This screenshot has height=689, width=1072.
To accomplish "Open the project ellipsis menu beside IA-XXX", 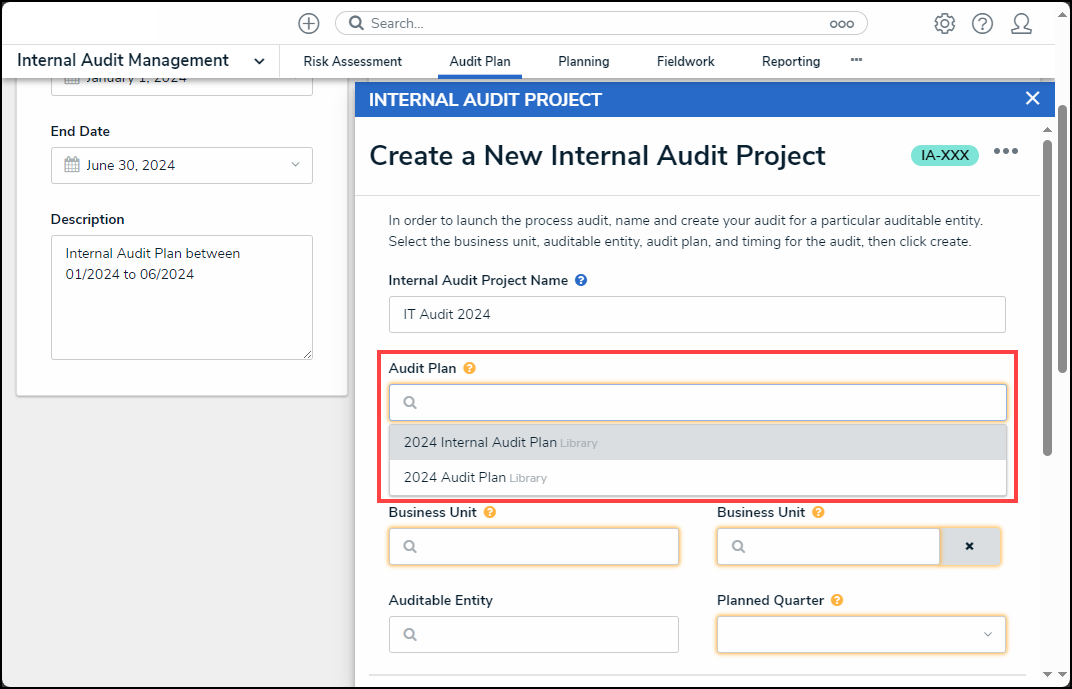I will pos(1005,152).
